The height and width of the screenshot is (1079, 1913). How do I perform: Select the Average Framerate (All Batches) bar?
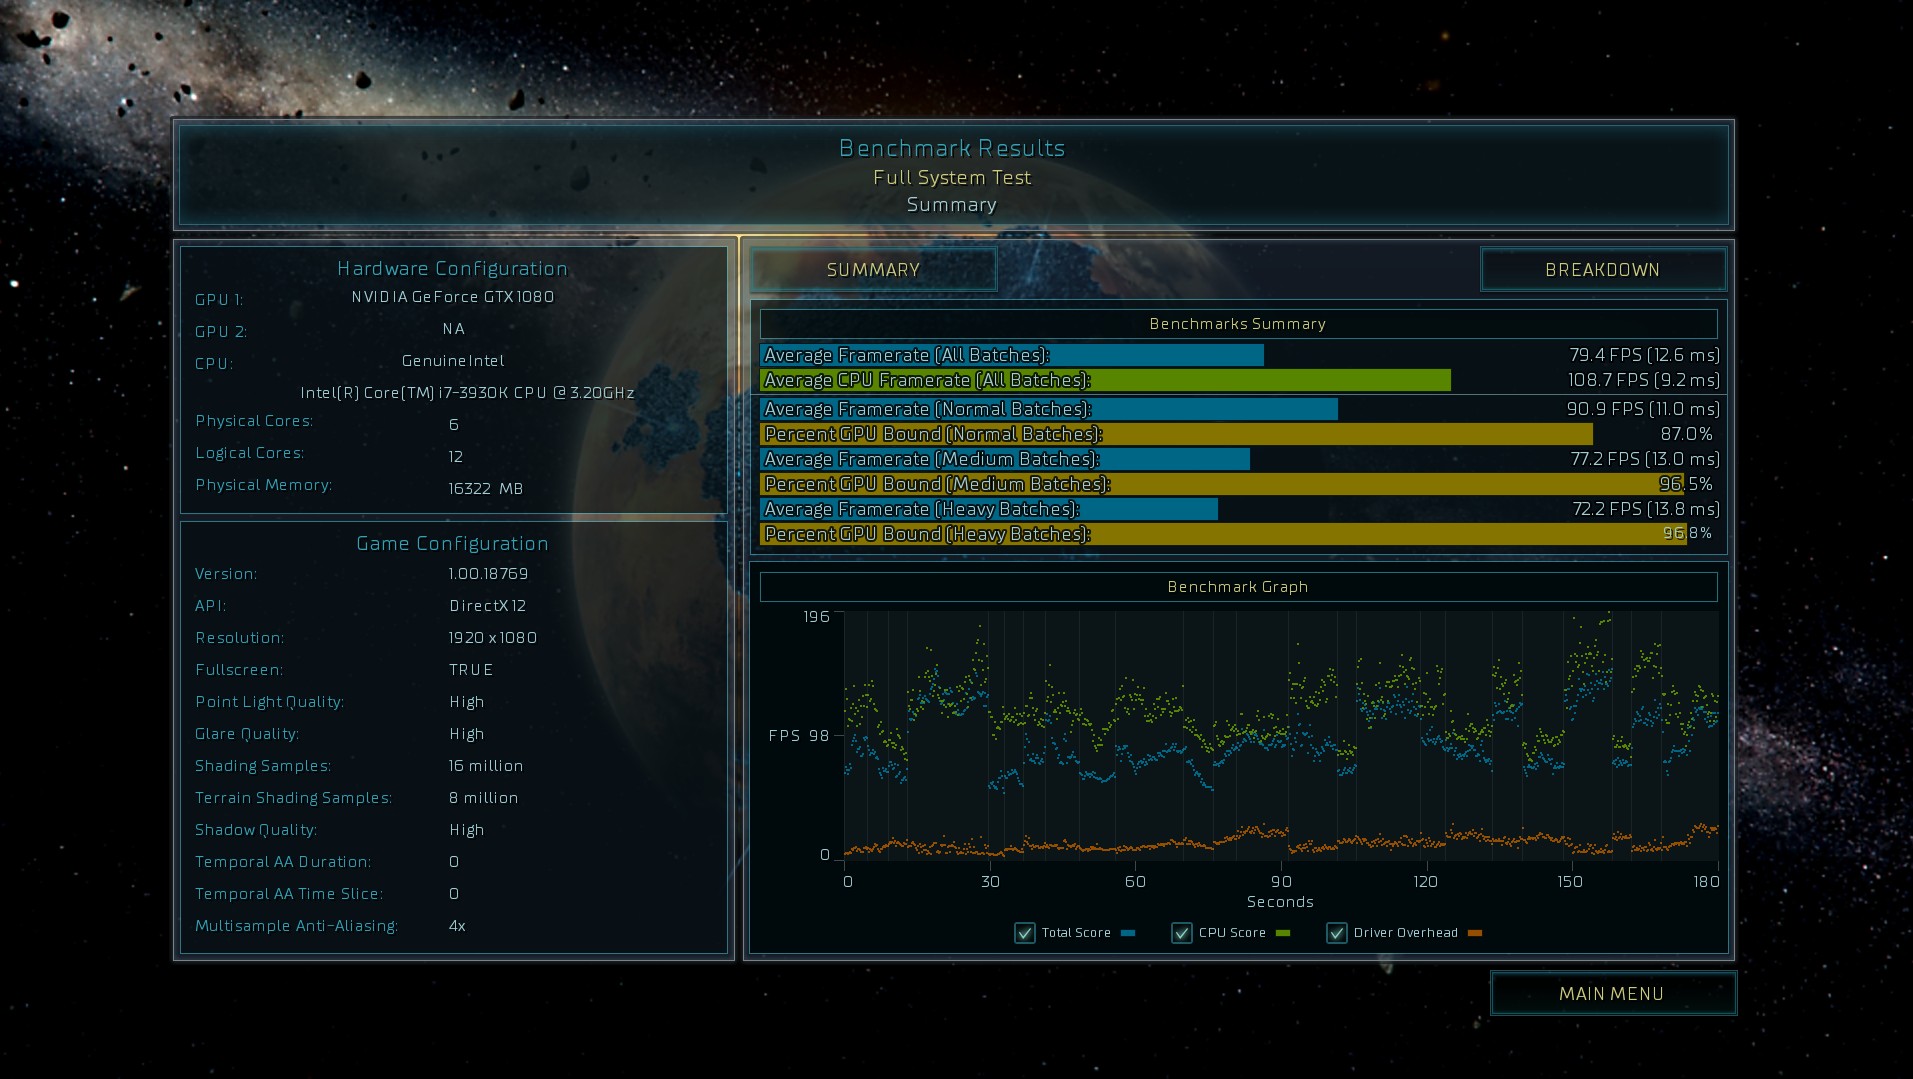coord(1011,355)
